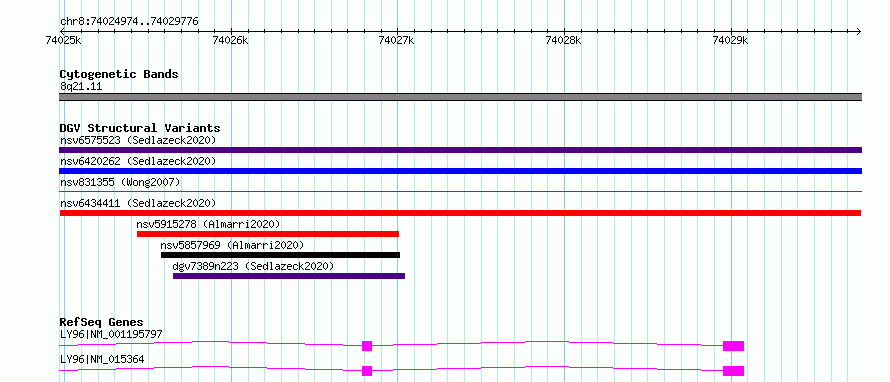Select the large exon box of LY96|NM_001195797
The height and width of the screenshot is (382, 890).
click(733, 346)
